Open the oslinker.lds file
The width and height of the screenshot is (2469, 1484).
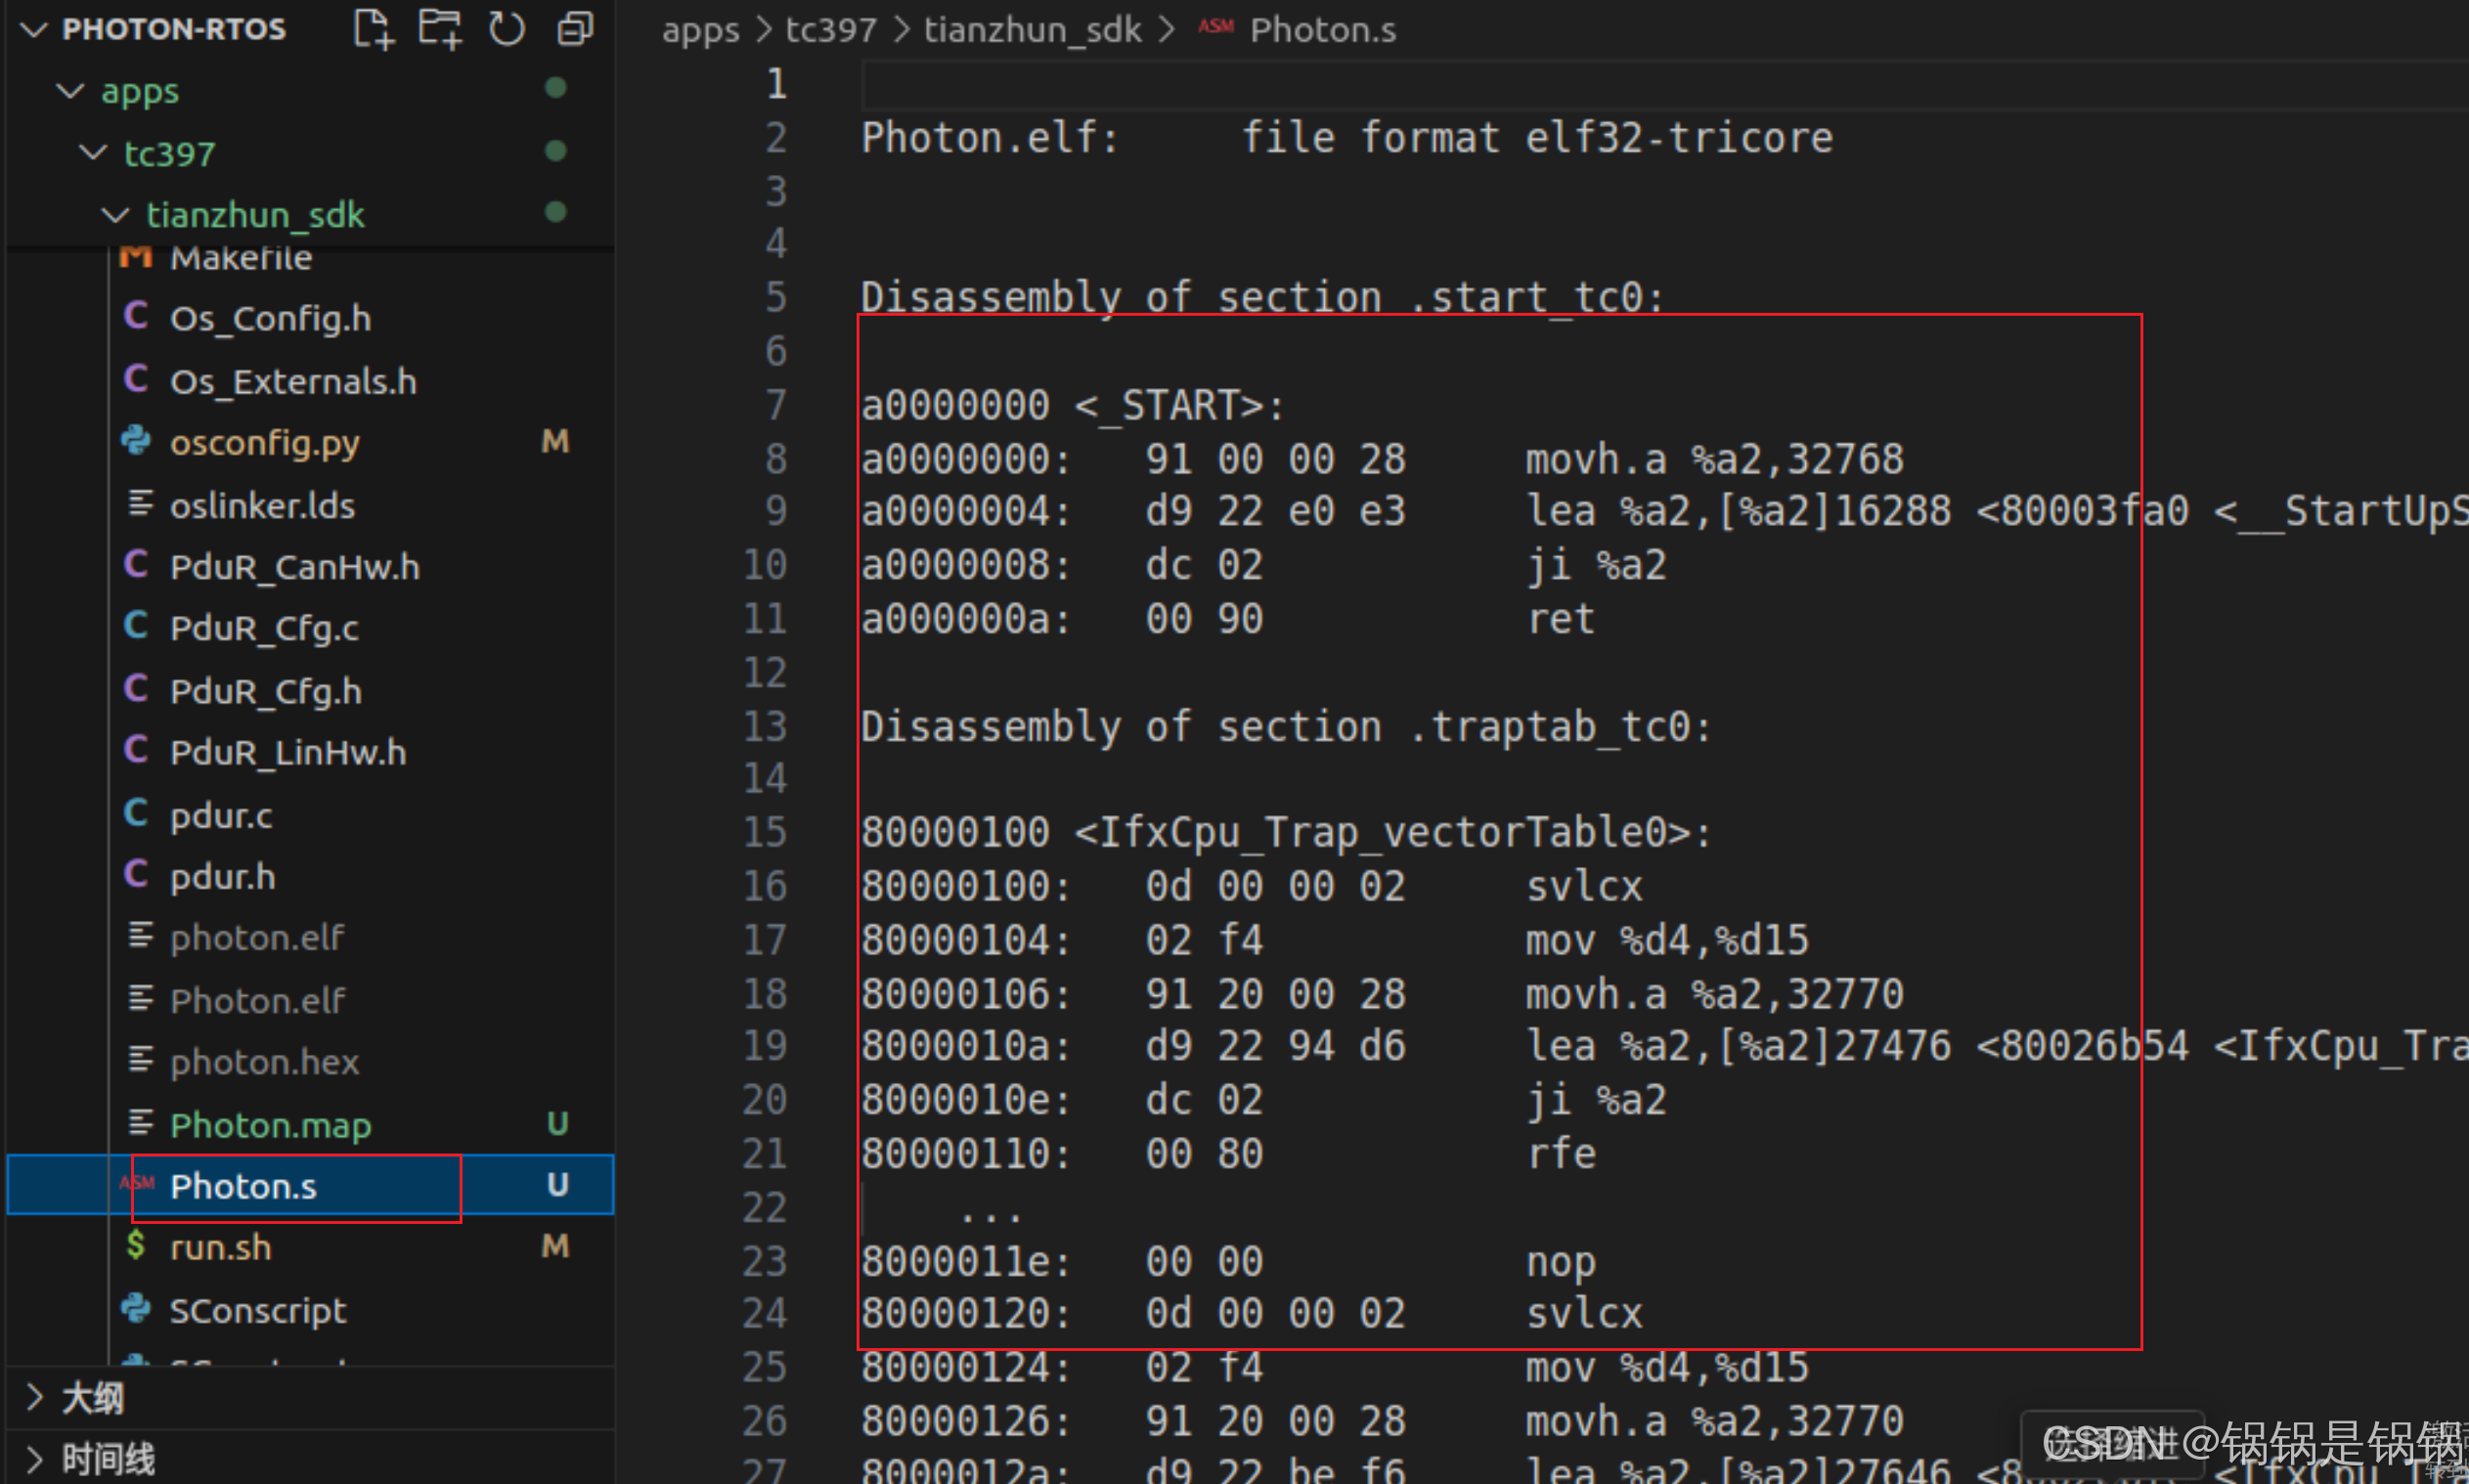point(262,505)
